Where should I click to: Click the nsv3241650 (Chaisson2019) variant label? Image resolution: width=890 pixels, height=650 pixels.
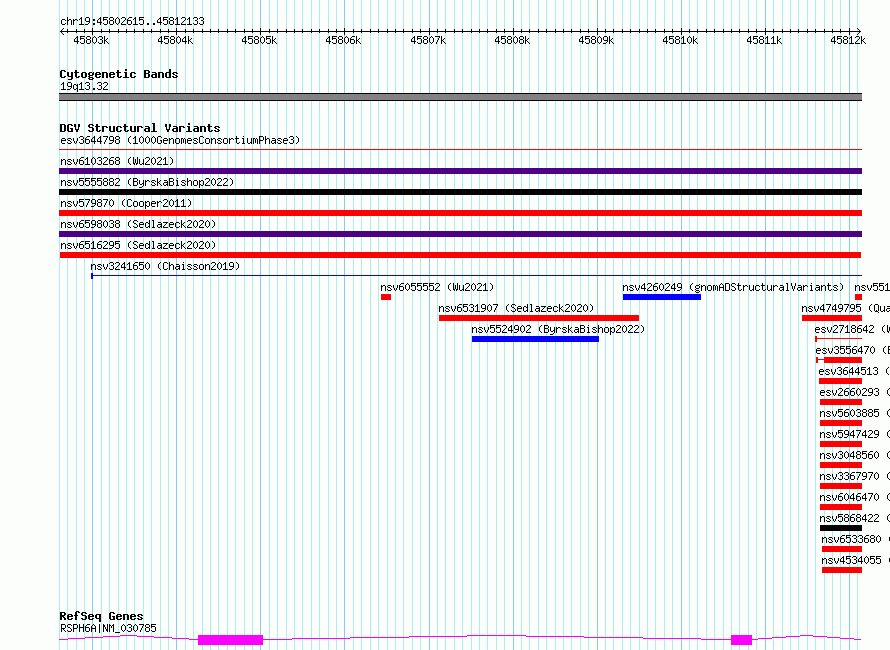coord(165,266)
